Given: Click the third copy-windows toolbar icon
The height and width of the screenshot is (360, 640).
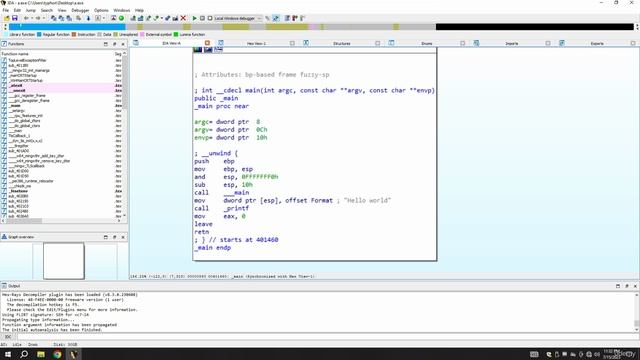Looking at the screenshot, I should (x=69, y=18).
